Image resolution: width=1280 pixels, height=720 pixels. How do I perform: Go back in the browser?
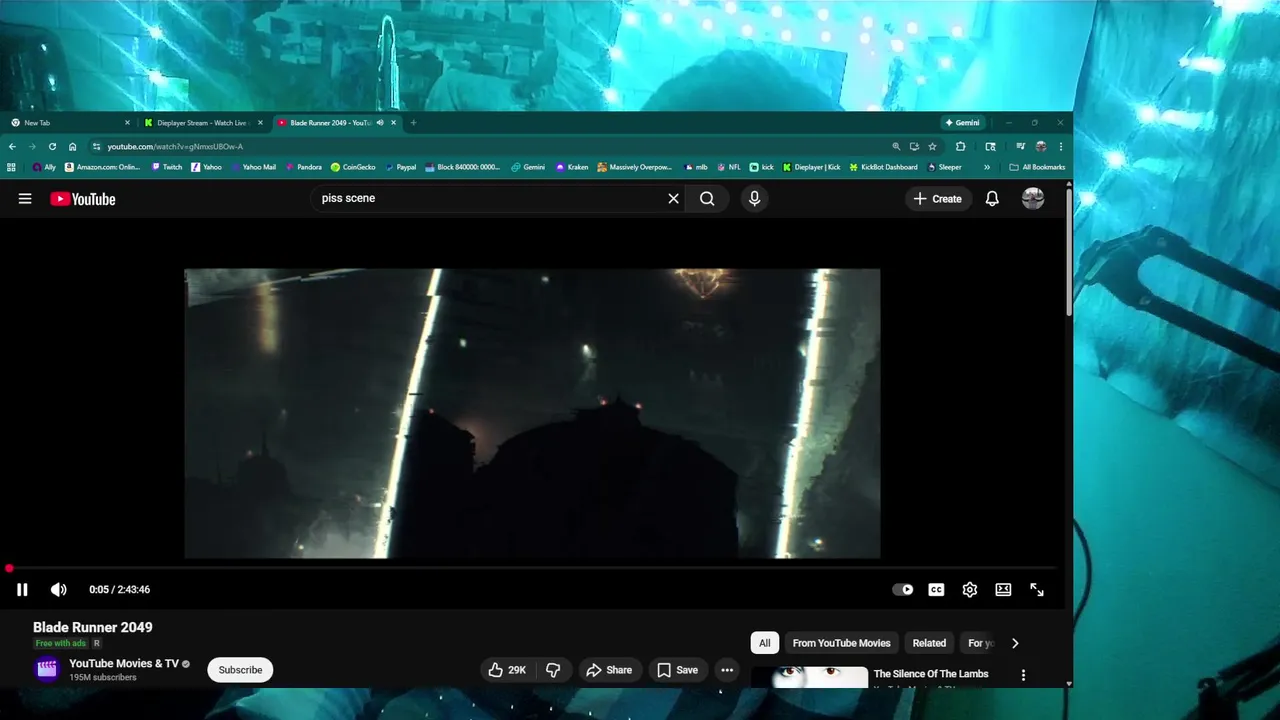12,147
